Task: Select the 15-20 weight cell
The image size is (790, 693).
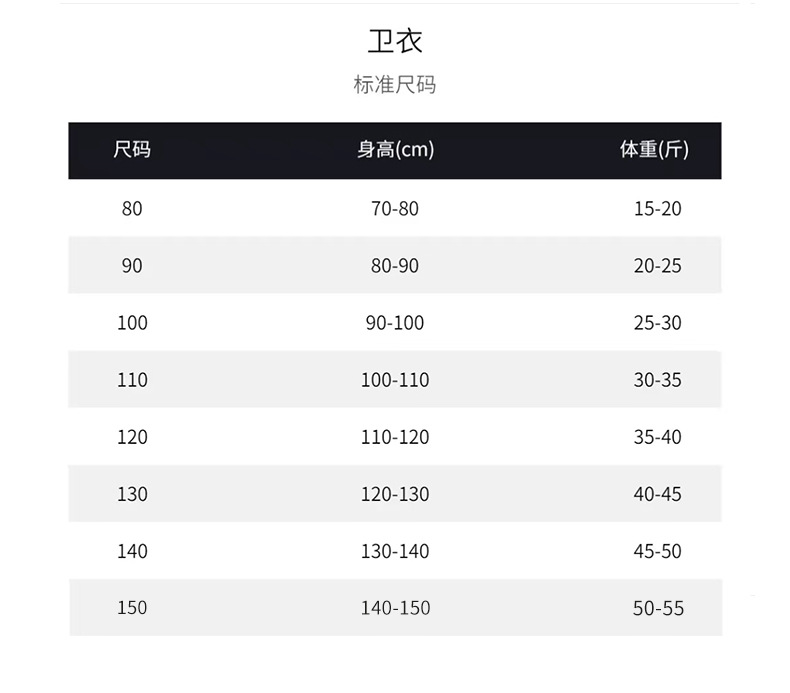Action: (x=657, y=208)
